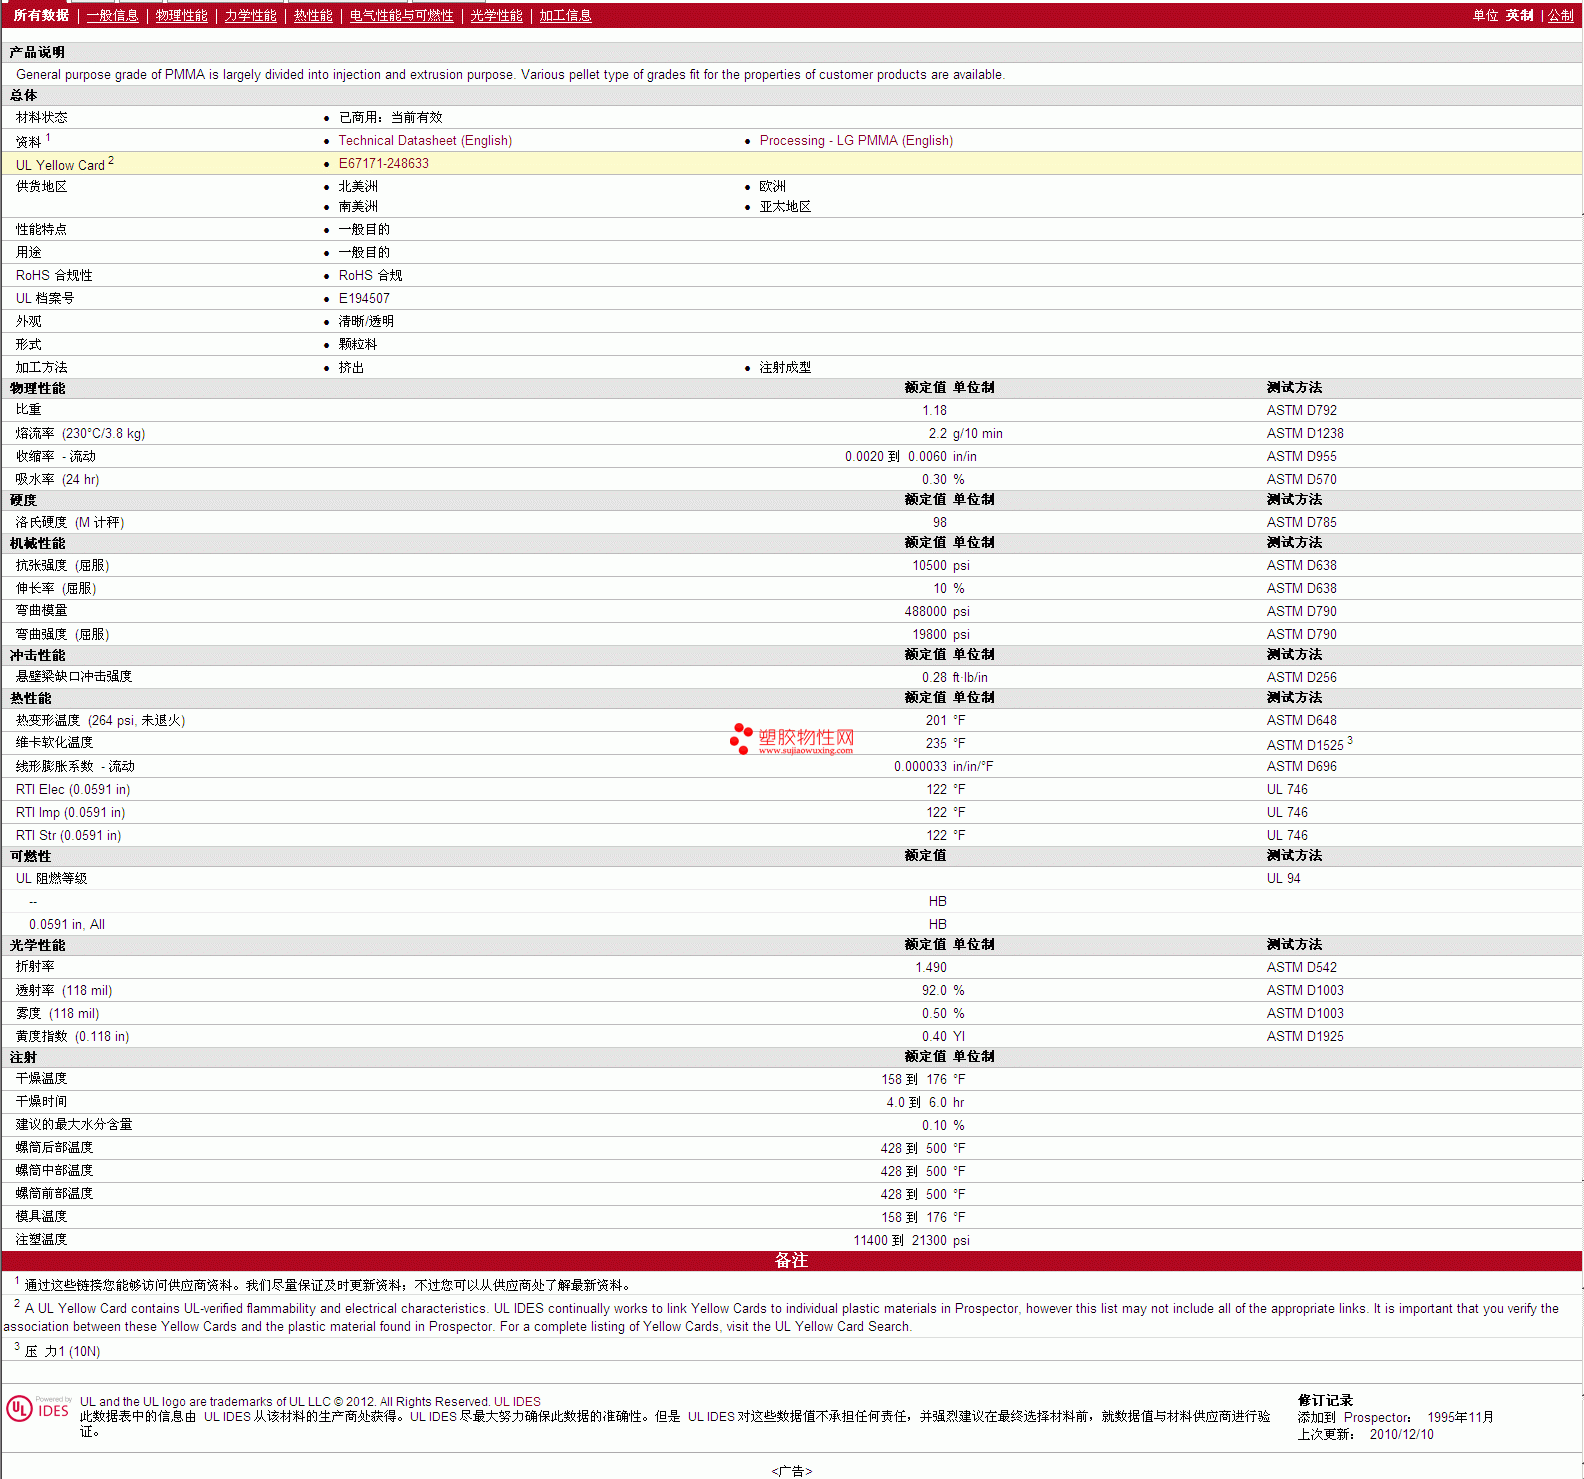The image size is (1584, 1479).
Task: Click melt flow value 2.2
Action: [937, 434]
